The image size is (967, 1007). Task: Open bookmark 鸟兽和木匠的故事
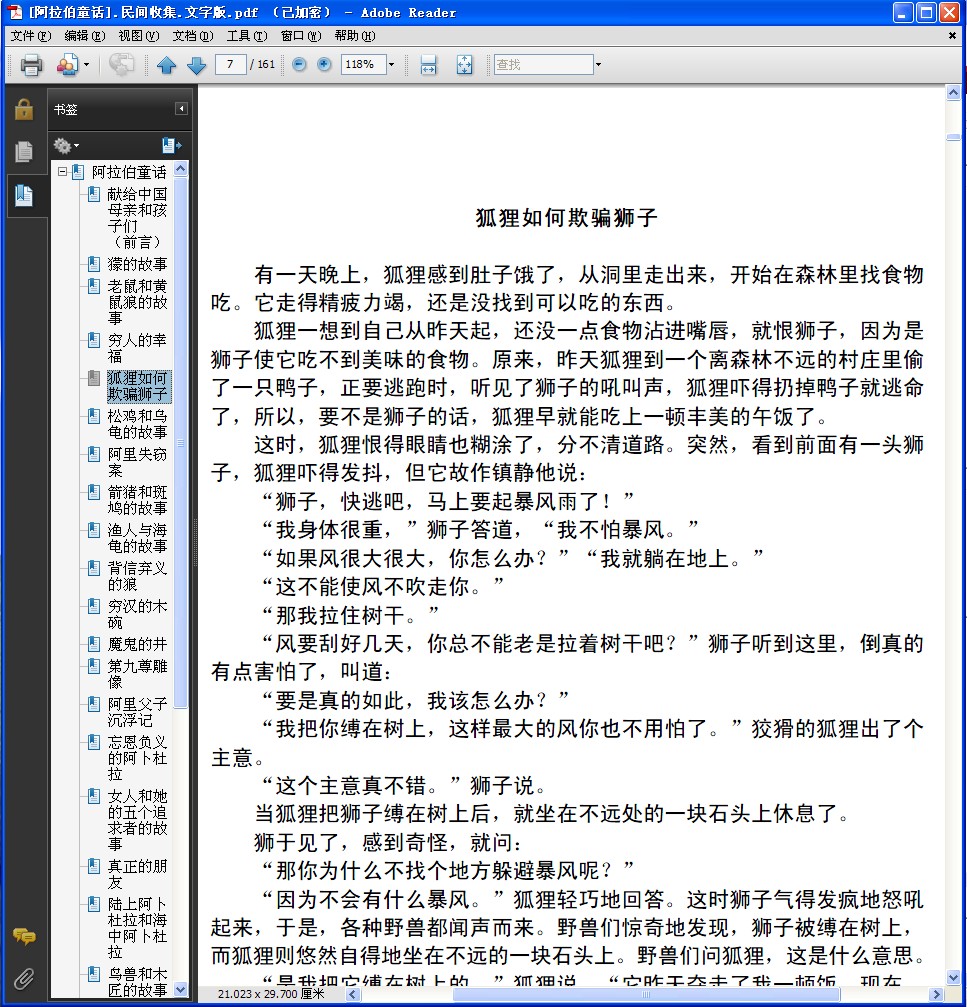[137, 982]
